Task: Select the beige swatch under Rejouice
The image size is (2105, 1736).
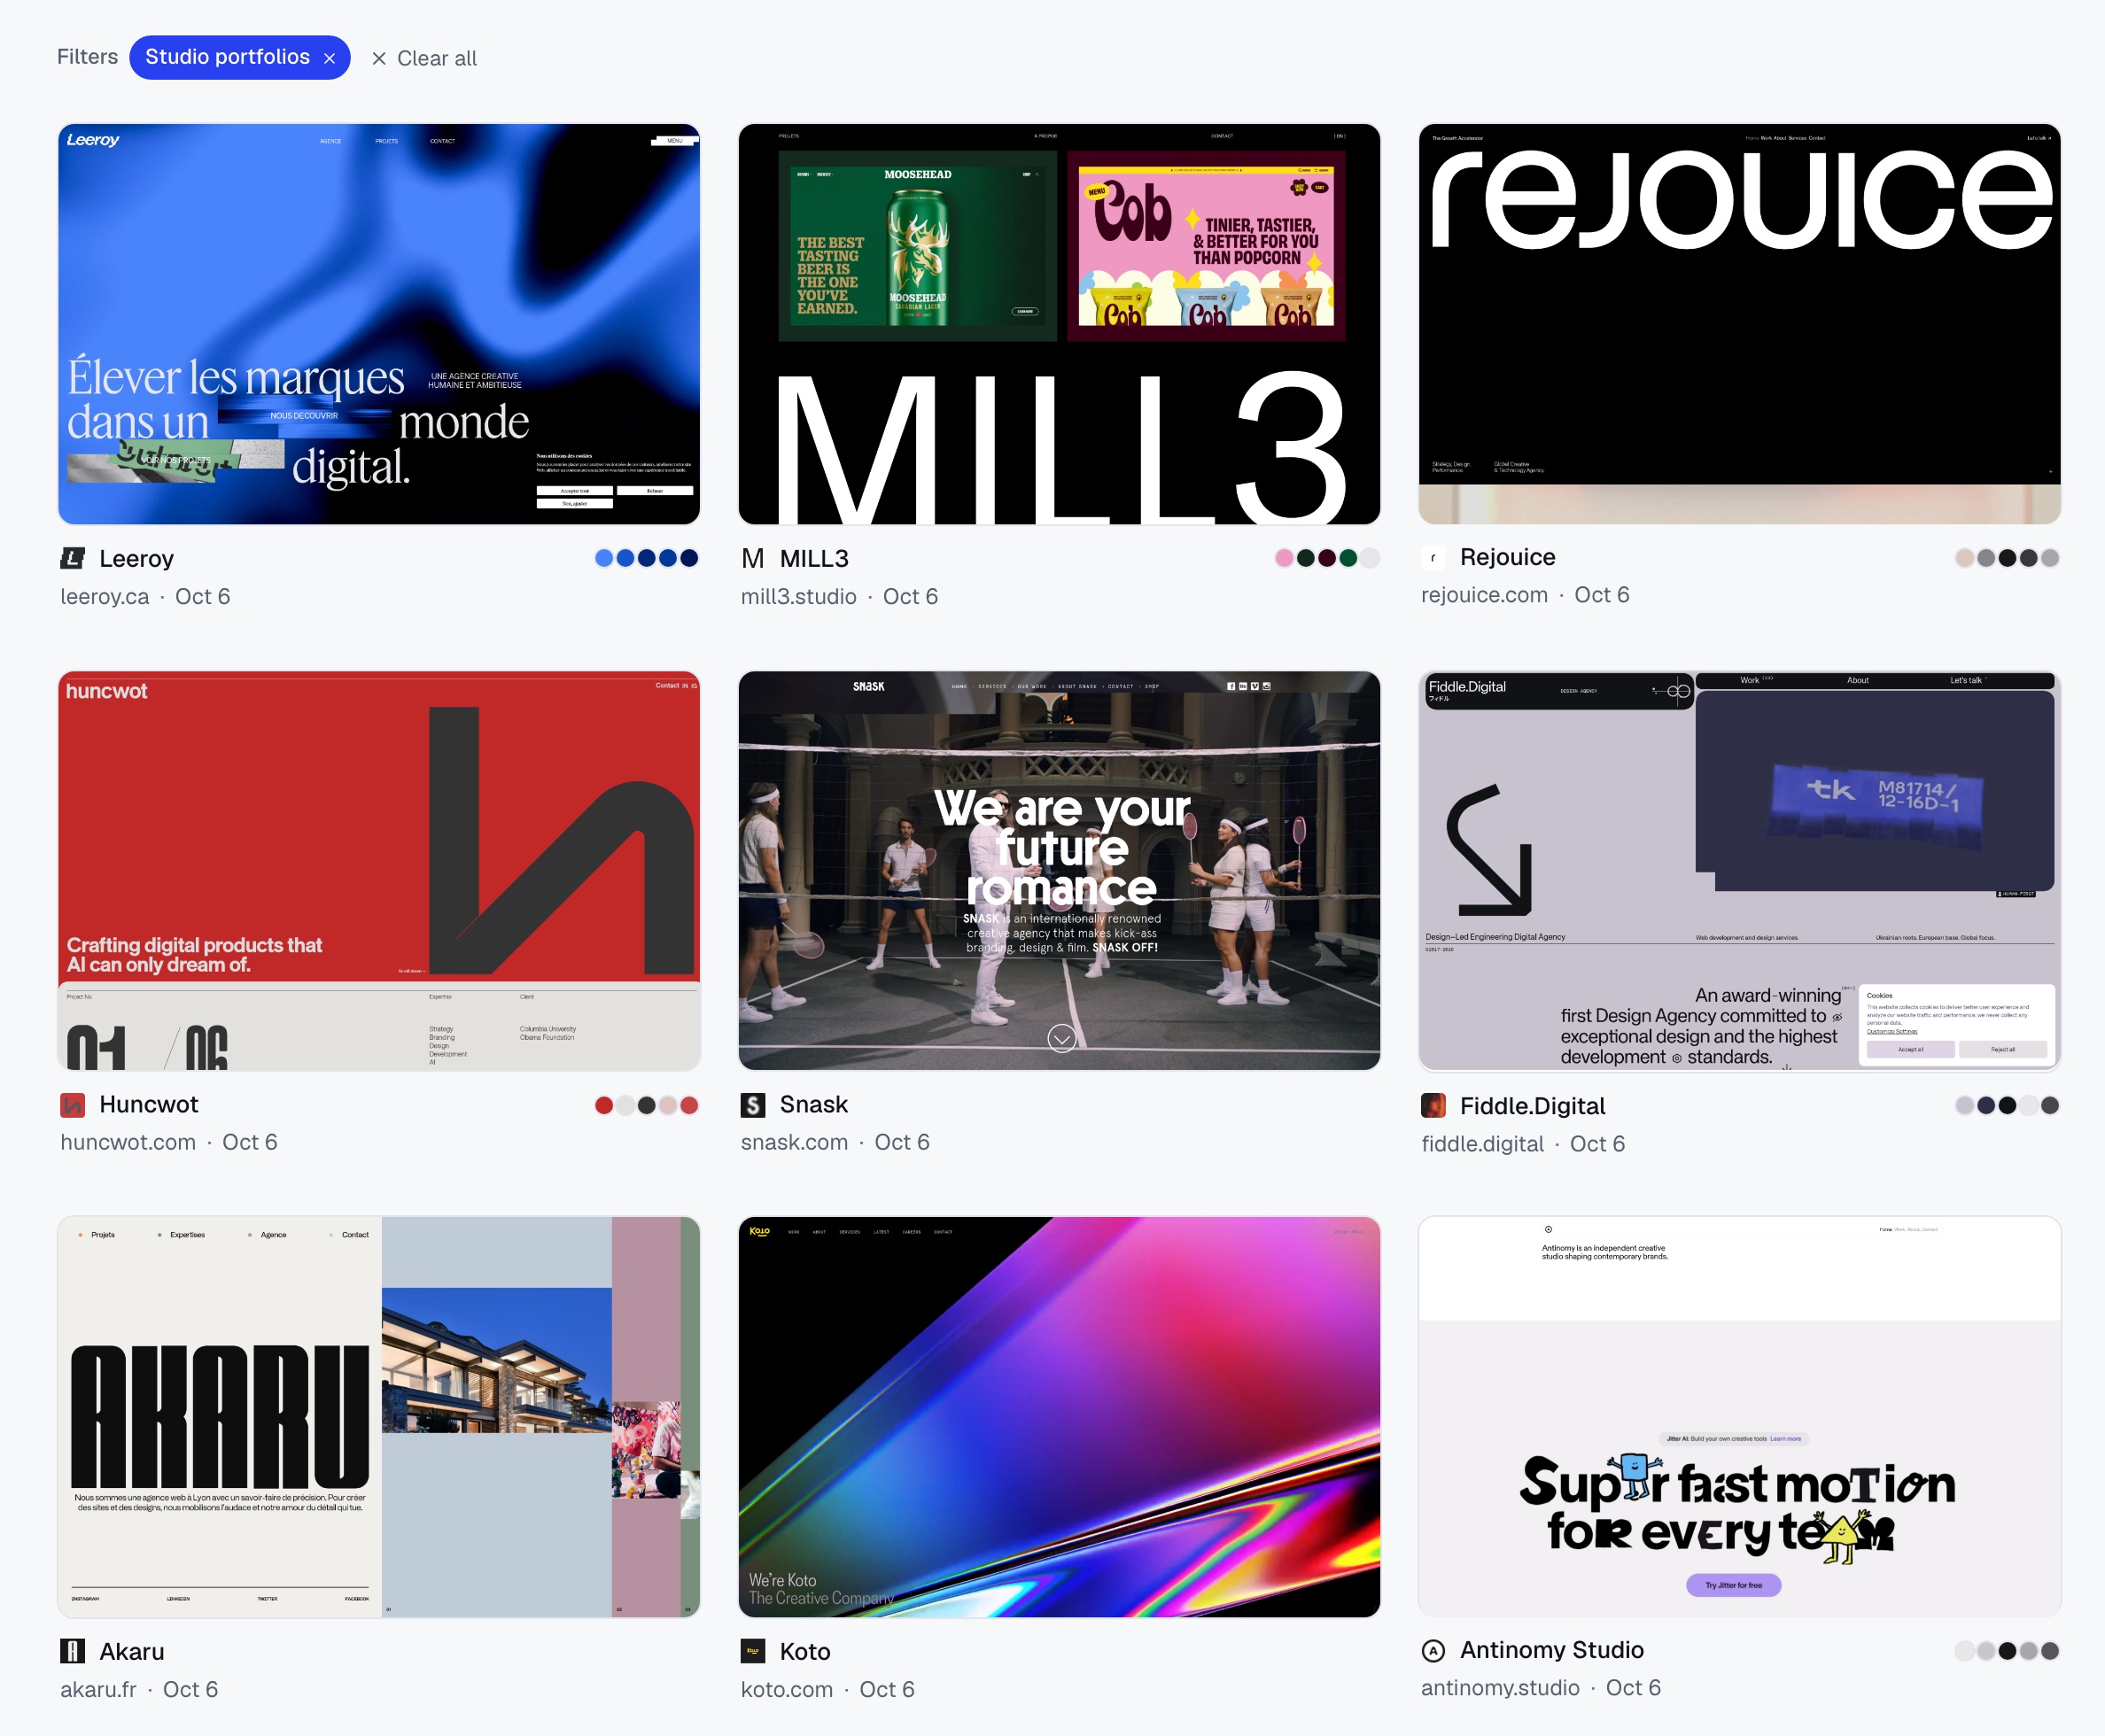Action: point(1964,558)
